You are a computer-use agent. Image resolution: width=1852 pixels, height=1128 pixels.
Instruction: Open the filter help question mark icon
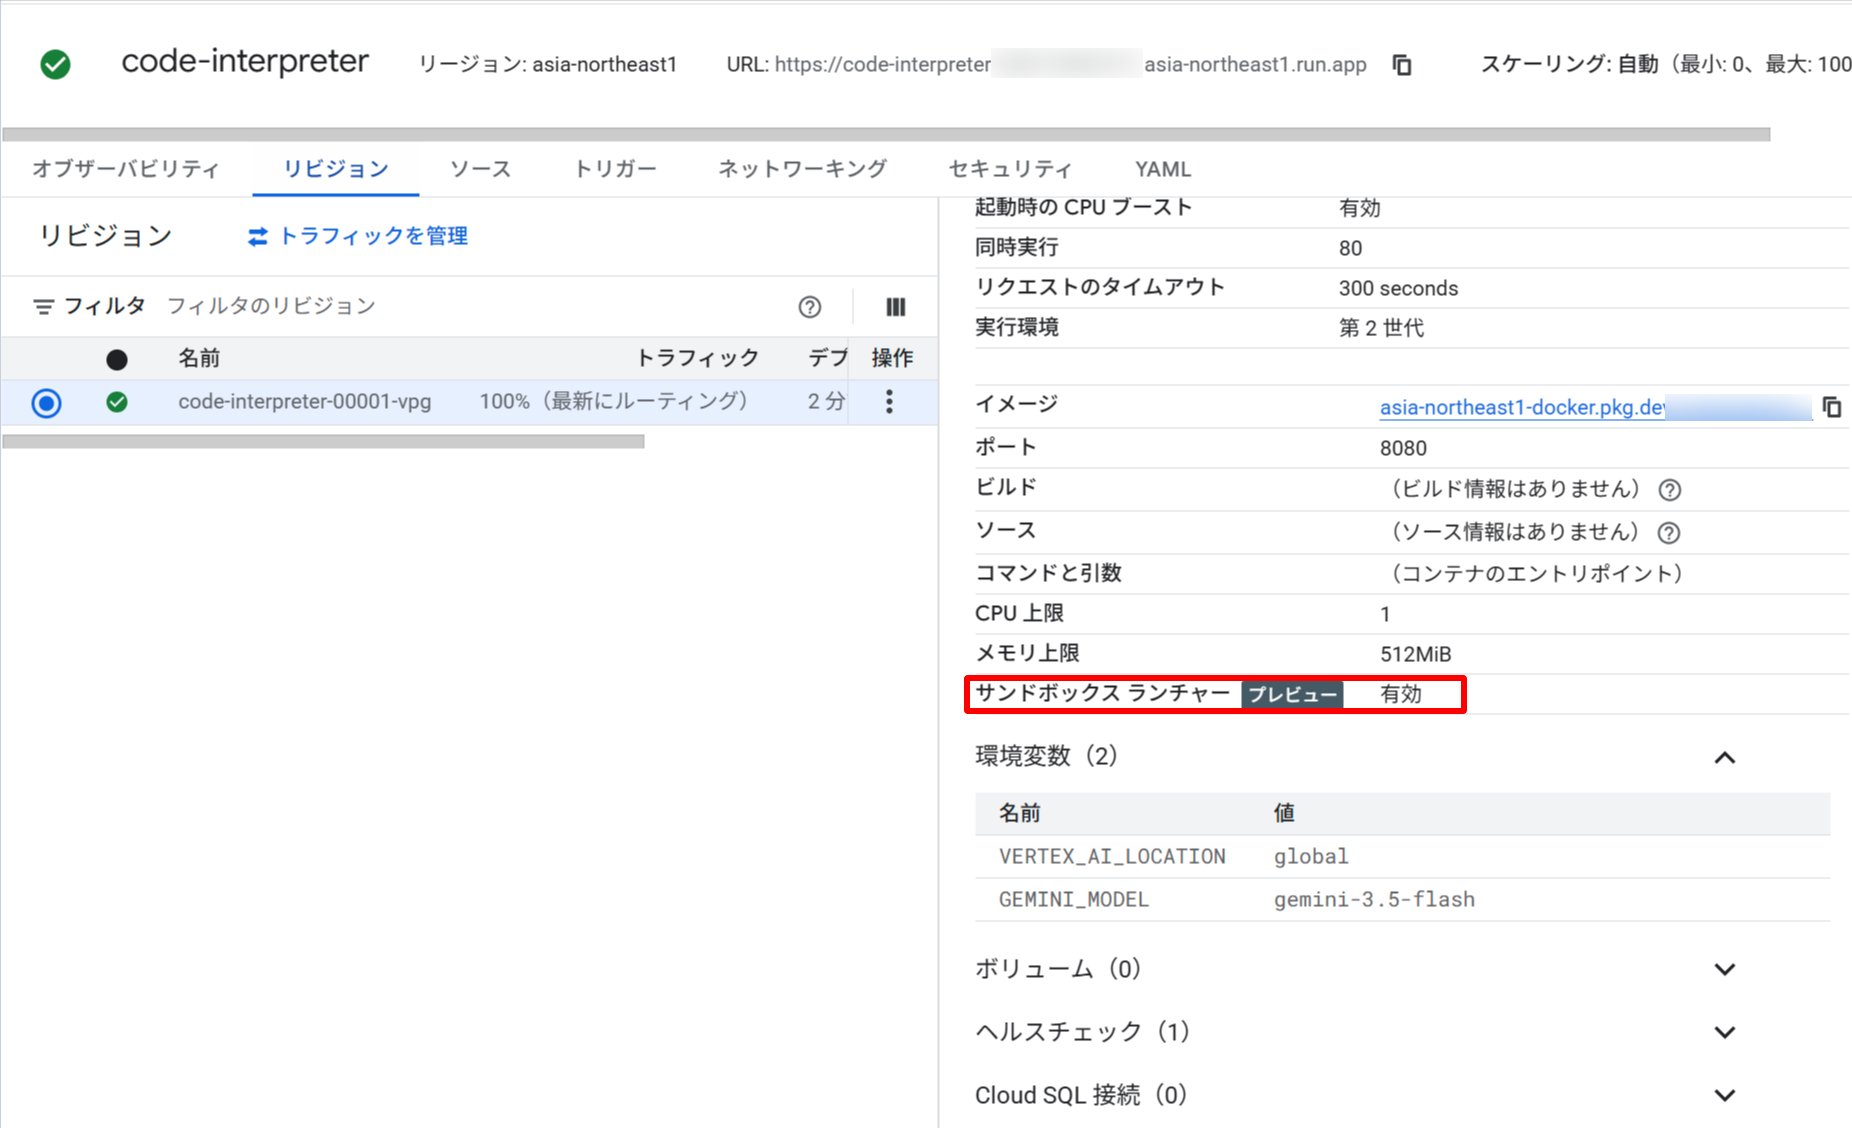pyautogui.click(x=810, y=307)
